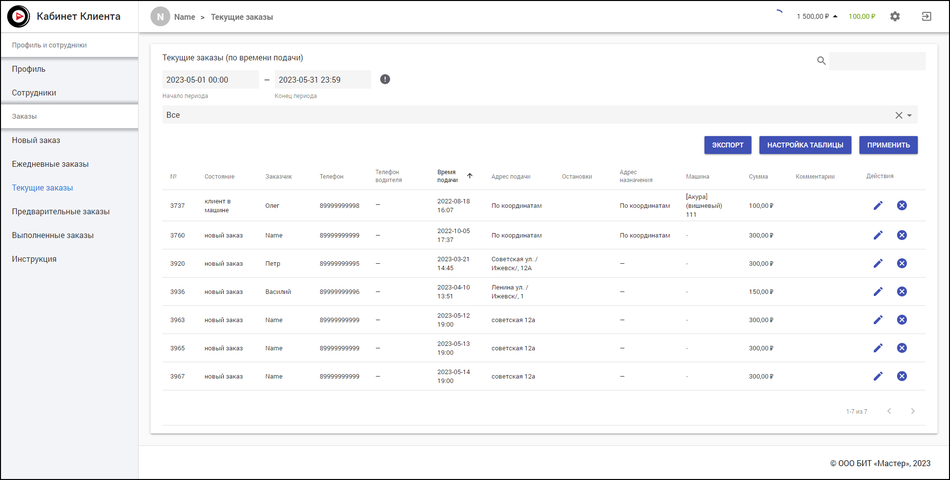950x480 pixels.
Task: Click the search input field
Action: click(x=876, y=61)
